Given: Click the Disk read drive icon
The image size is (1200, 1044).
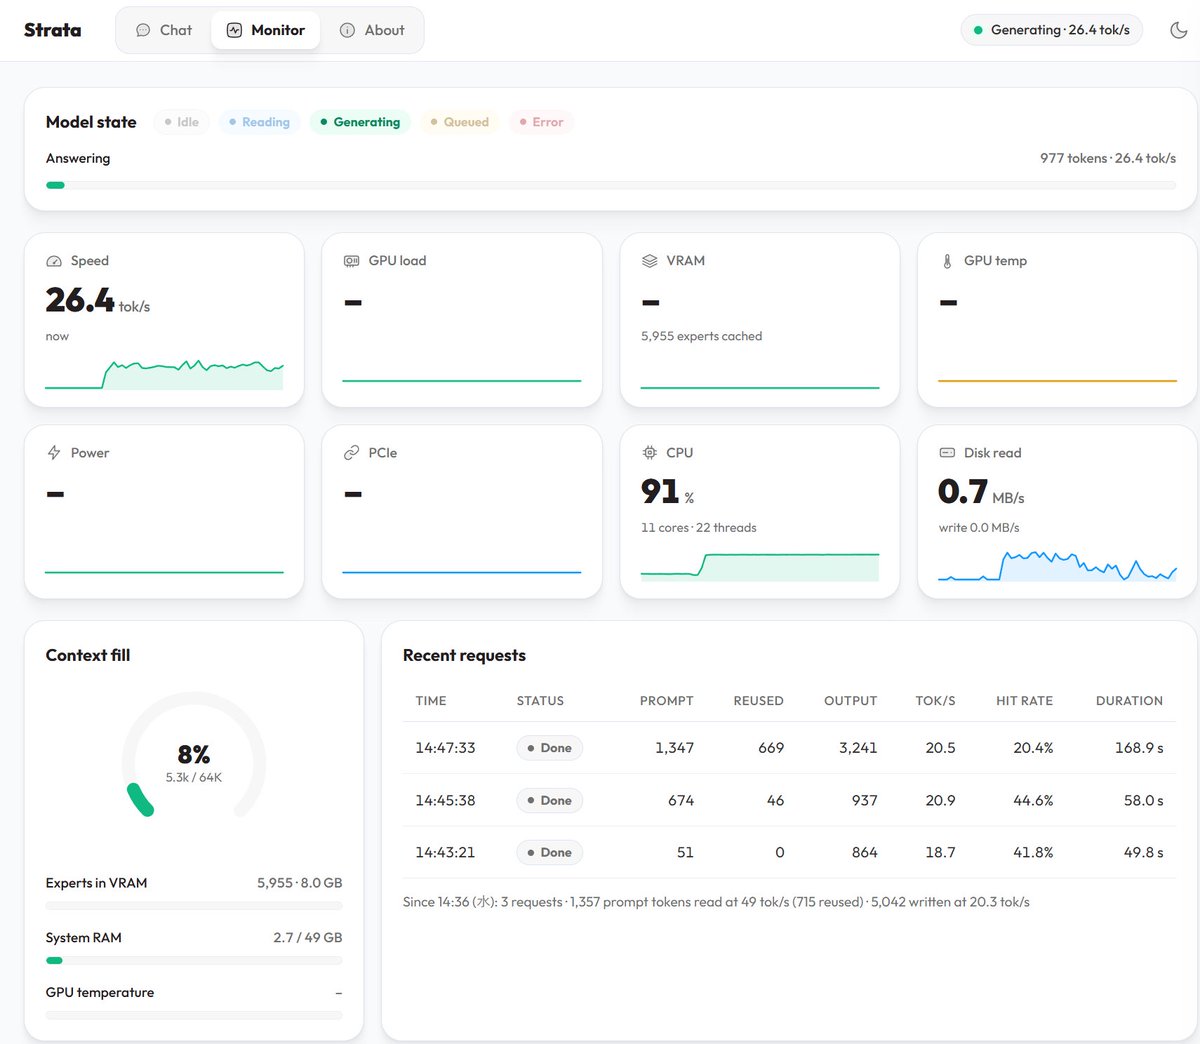Looking at the screenshot, I should click(x=947, y=453).
